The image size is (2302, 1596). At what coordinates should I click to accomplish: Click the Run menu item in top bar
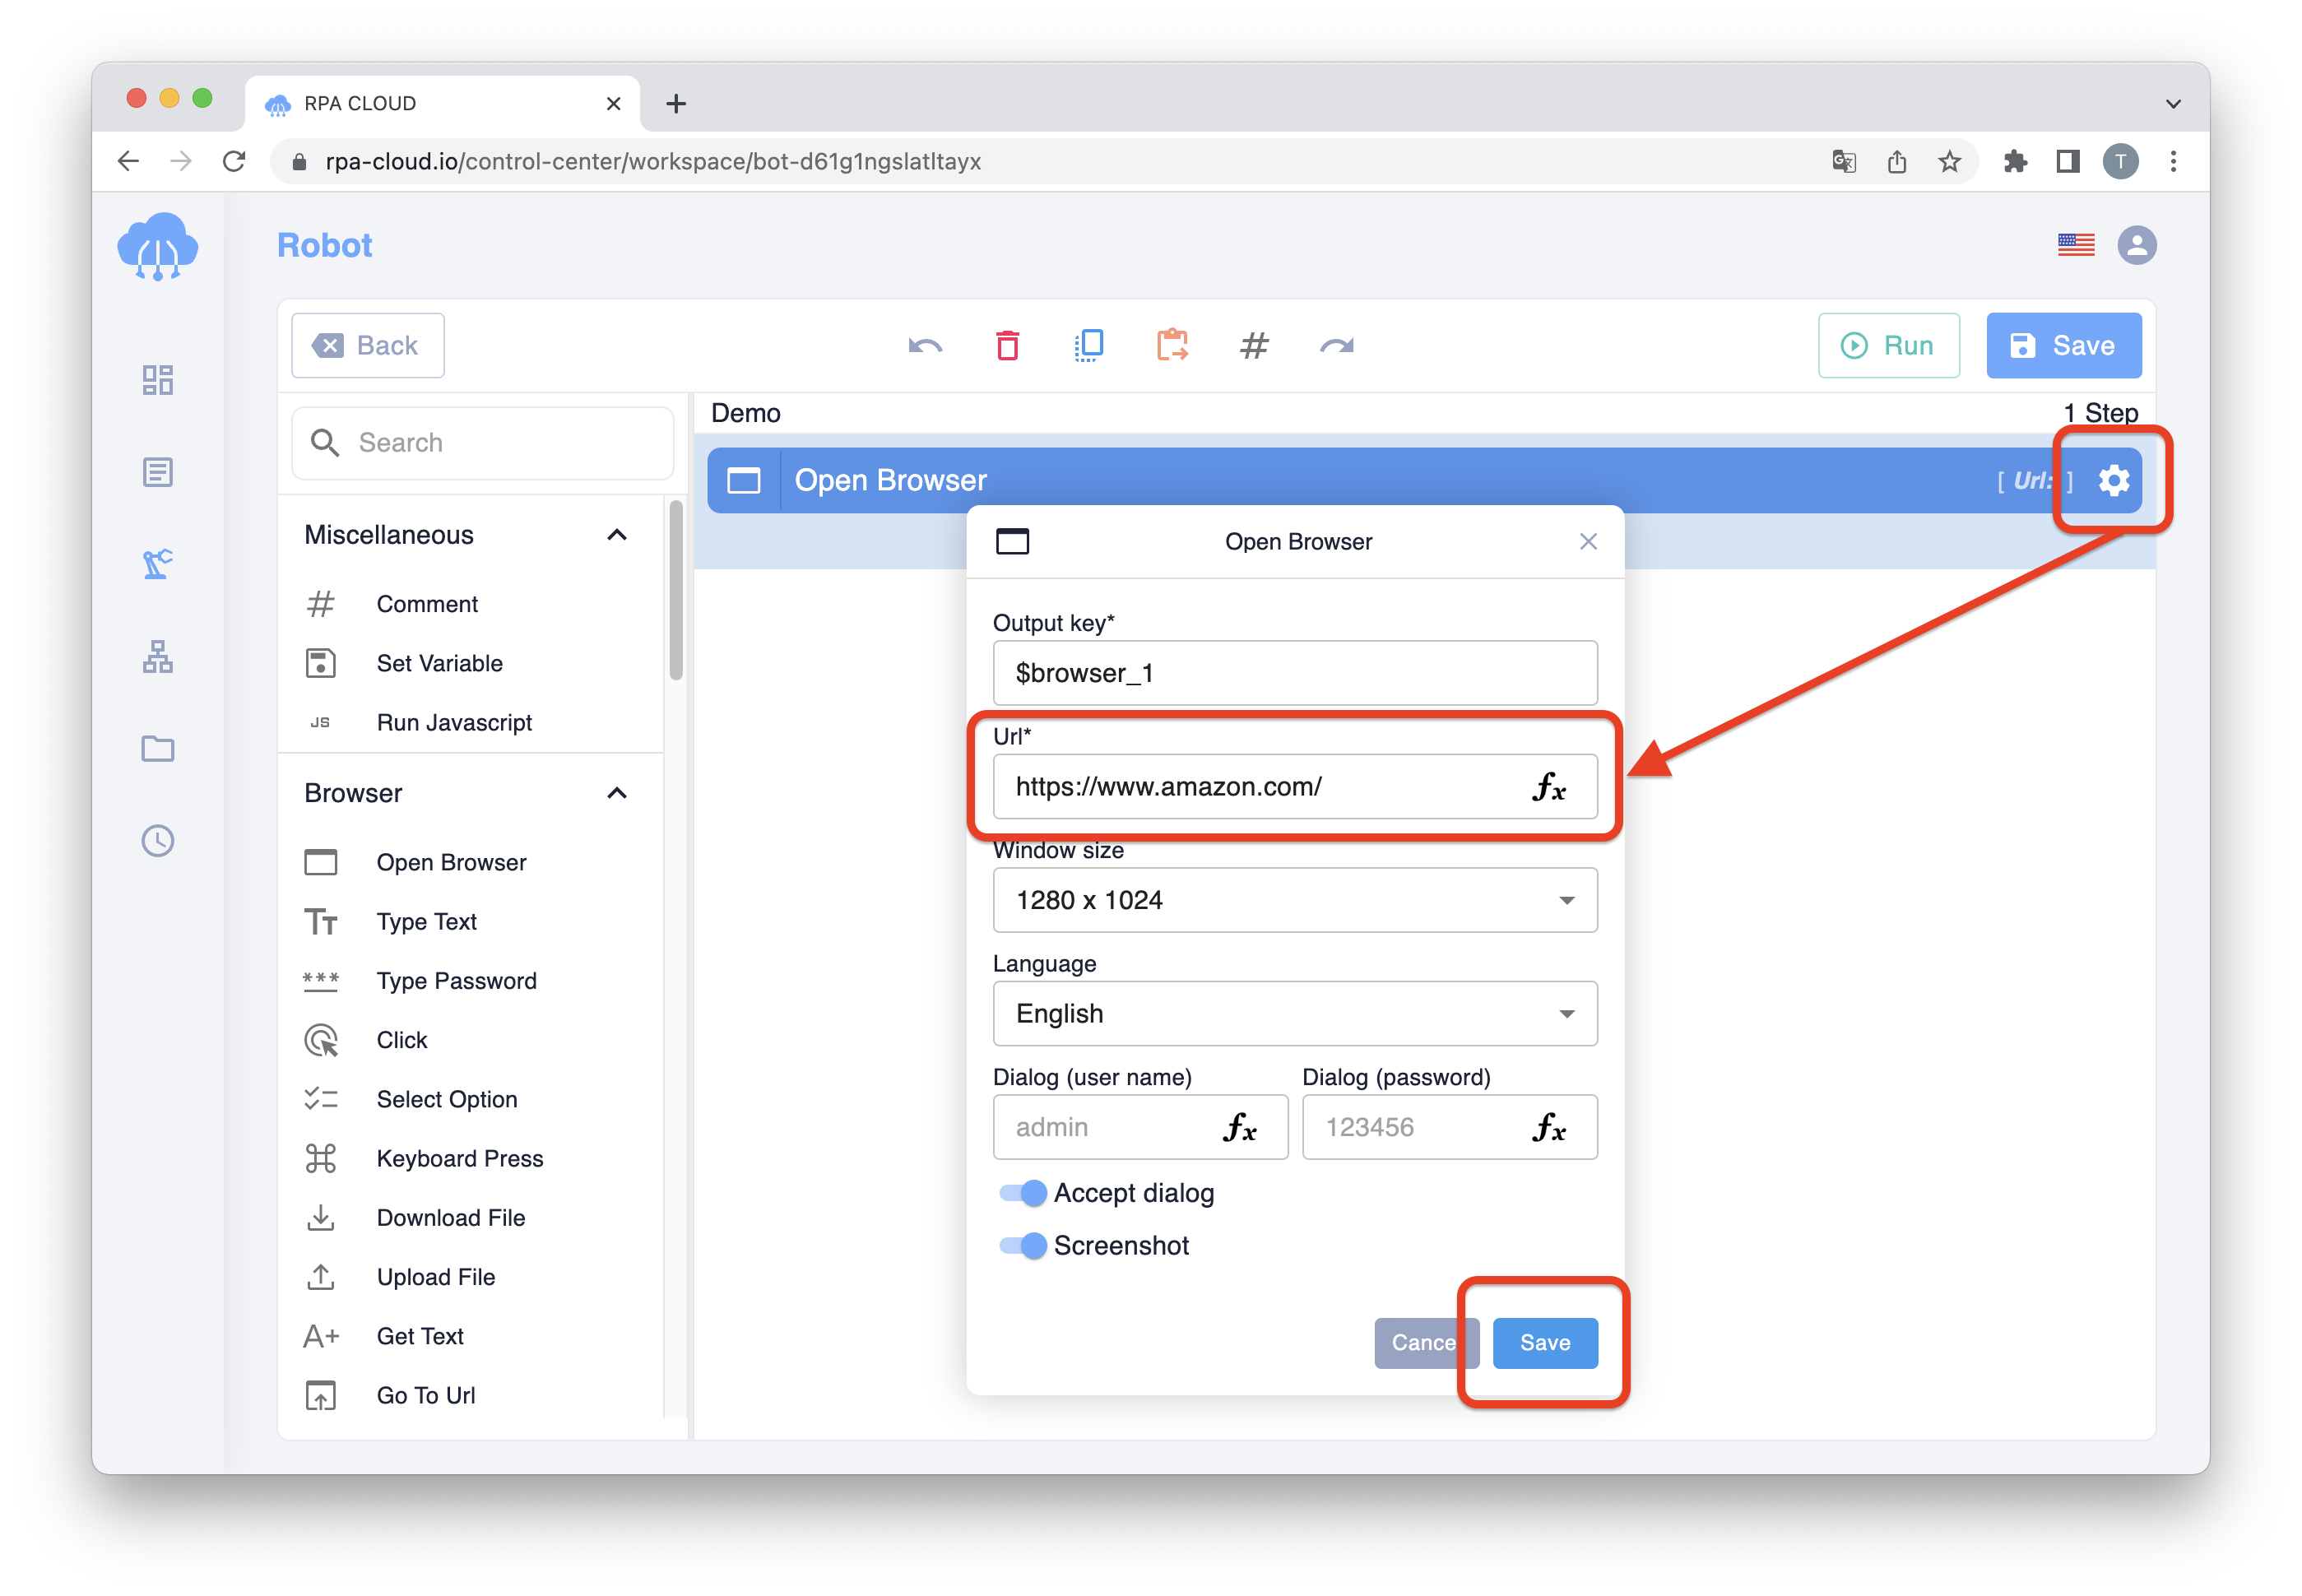[x=1891, y=345]
